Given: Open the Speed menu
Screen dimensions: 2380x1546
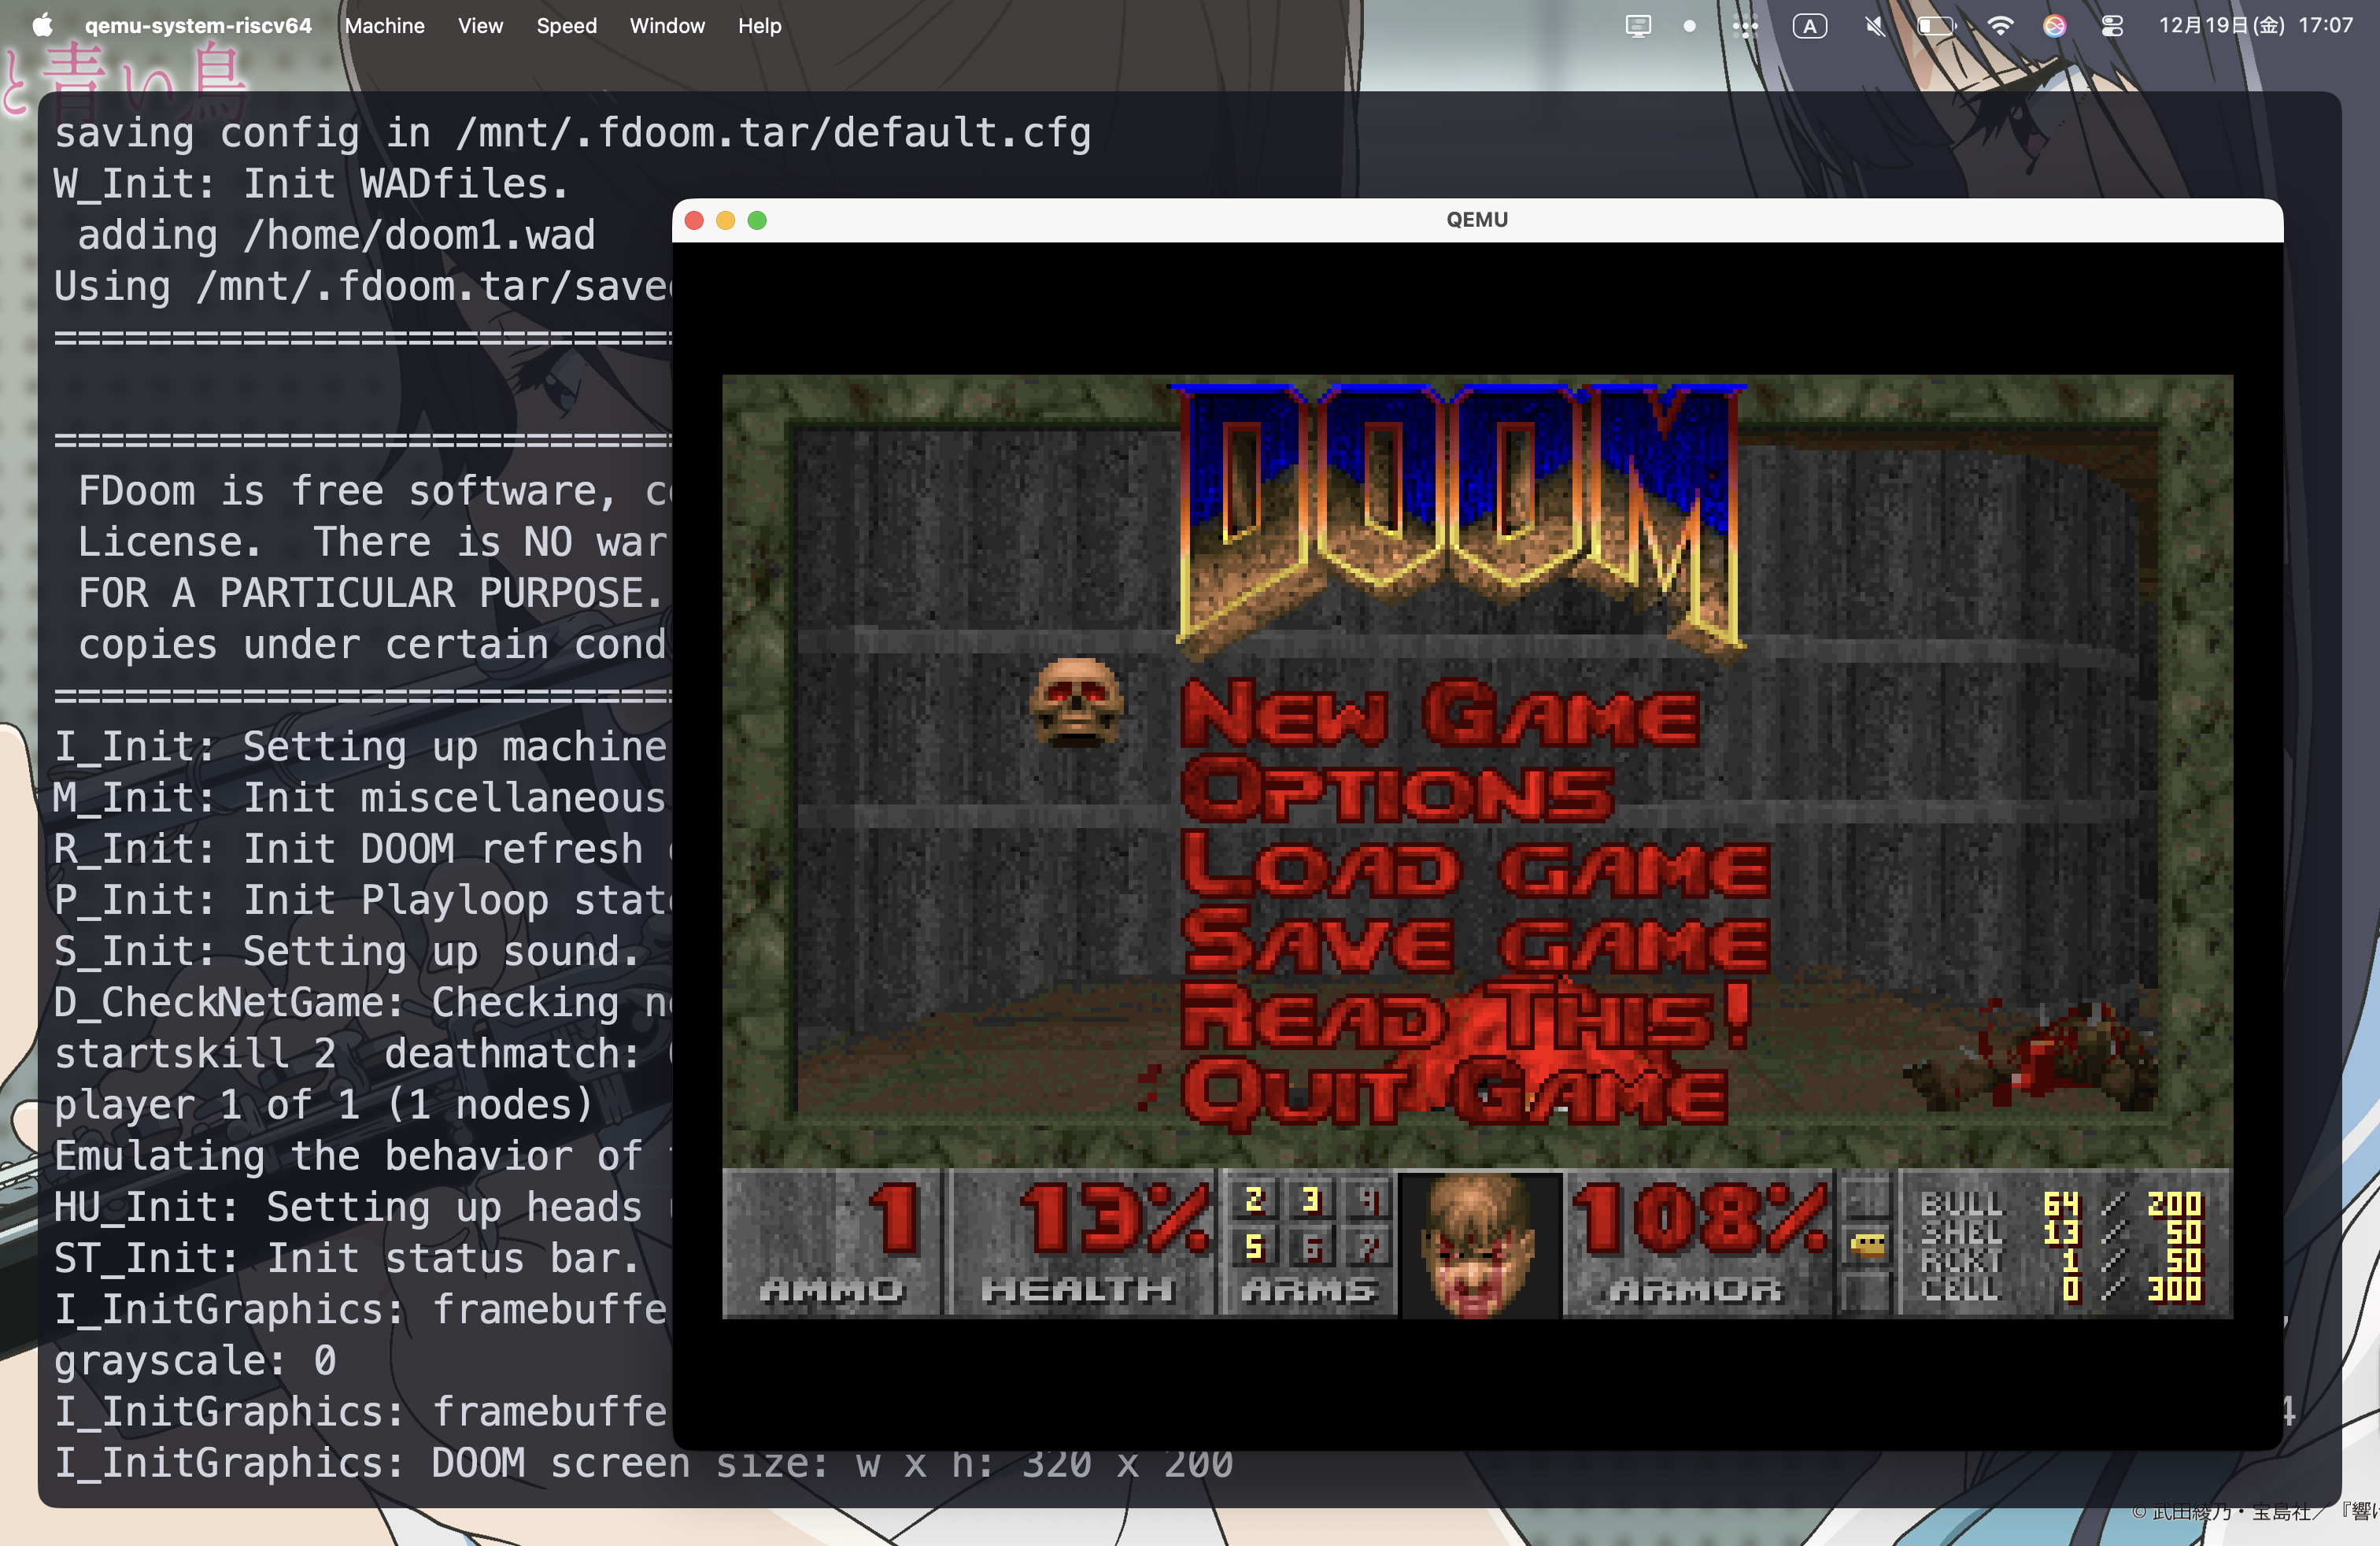Looking at the screenshot, I should 566,26.
